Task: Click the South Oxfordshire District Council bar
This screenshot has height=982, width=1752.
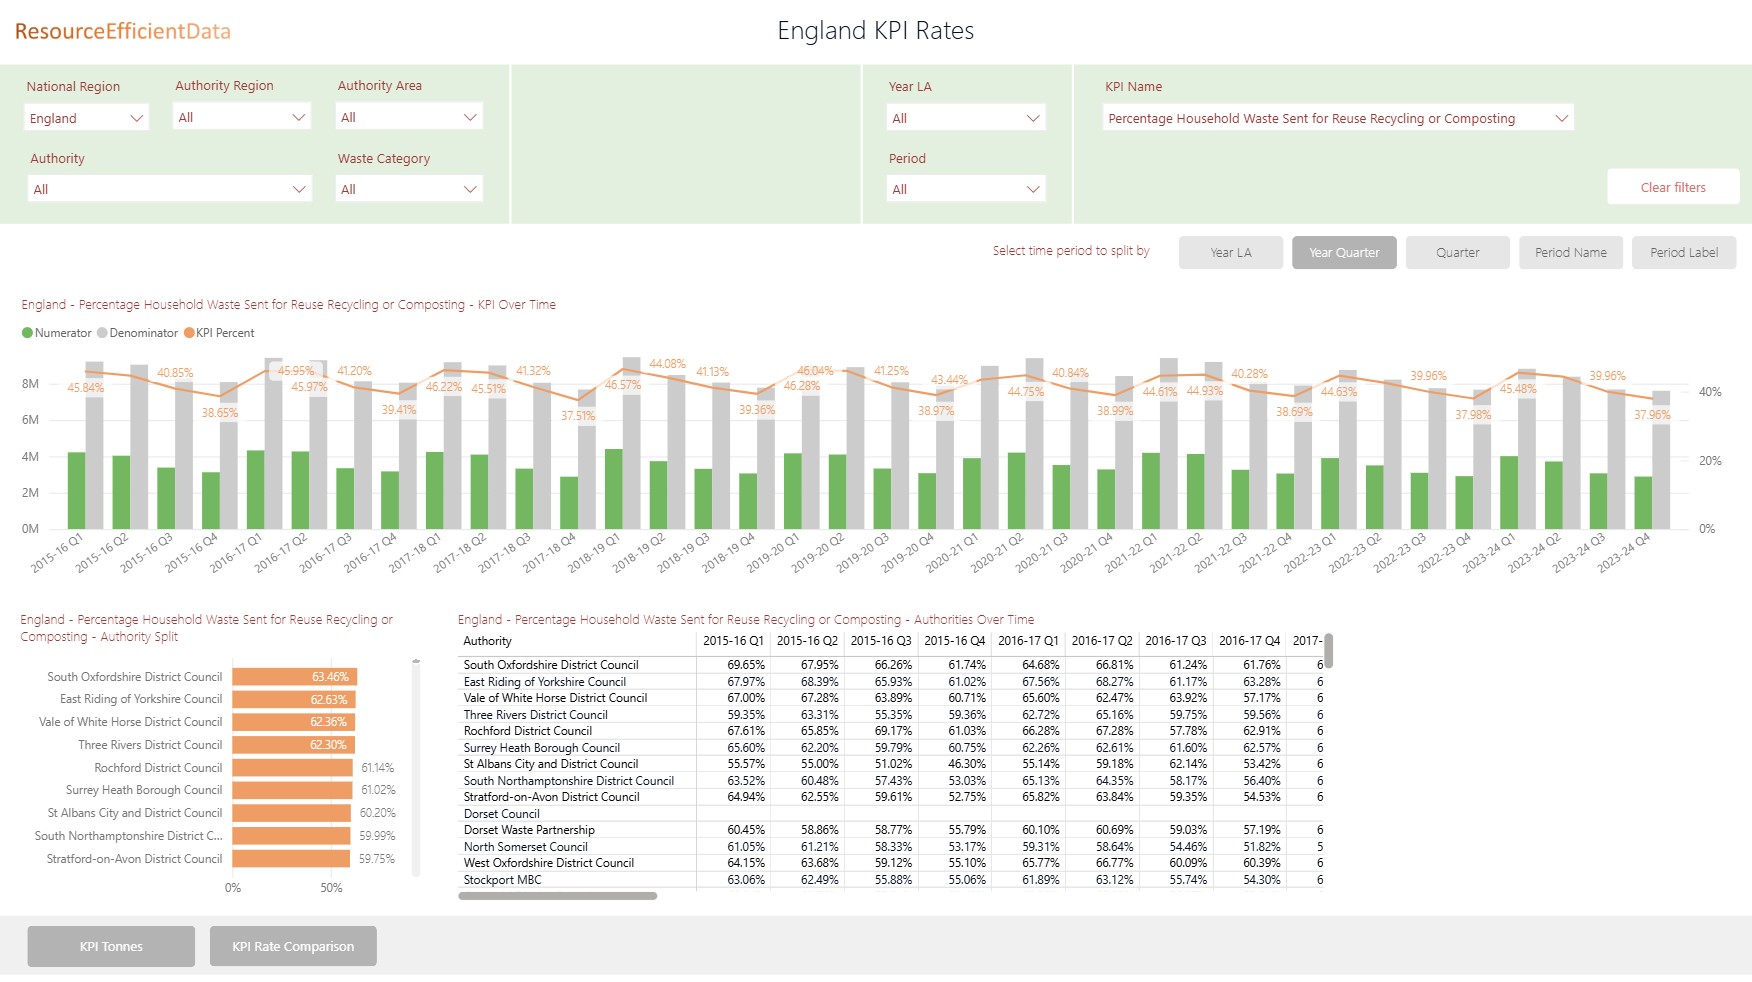Action: [x=294, y=677]
